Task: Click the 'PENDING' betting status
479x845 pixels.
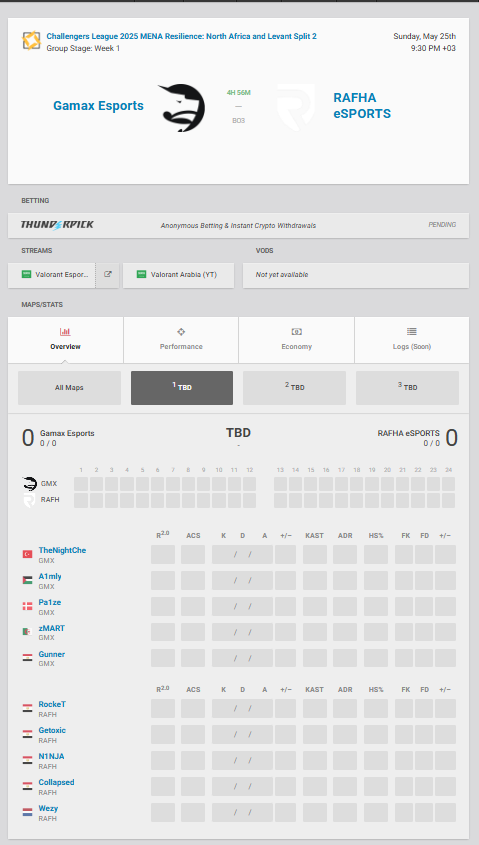Action: pyautogui.click(x=442, y=225)
